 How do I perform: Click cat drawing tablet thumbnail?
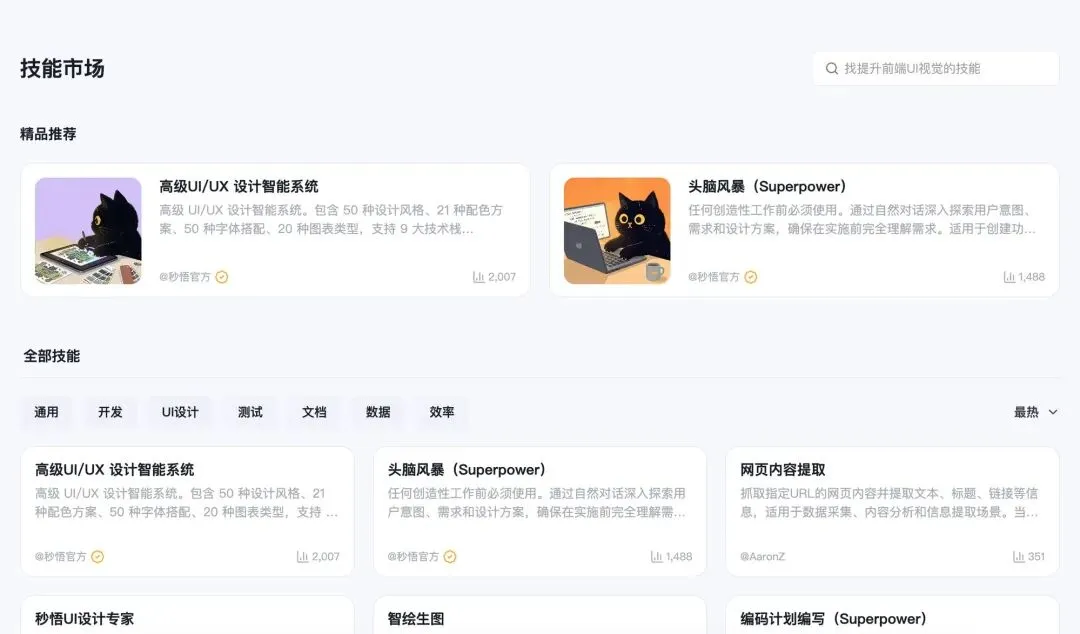tap(88, 231)
